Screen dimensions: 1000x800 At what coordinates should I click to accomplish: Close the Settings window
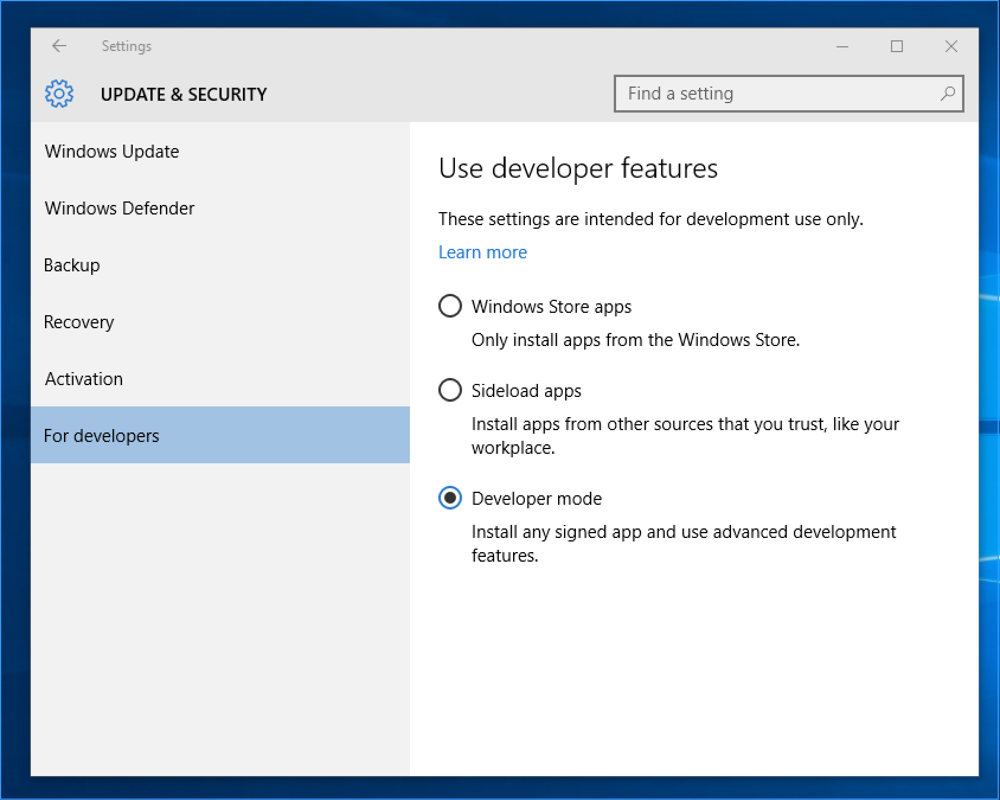point(951,47)
